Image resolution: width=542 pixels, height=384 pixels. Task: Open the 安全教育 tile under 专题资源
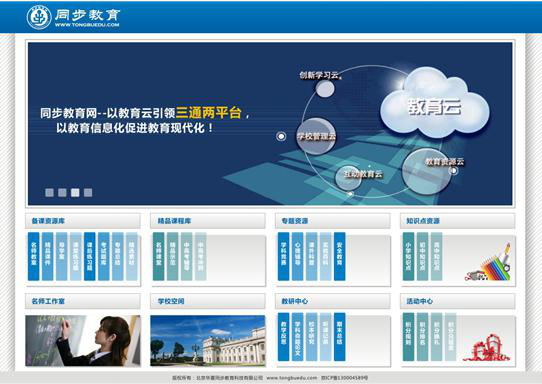(x=339, y=256)
